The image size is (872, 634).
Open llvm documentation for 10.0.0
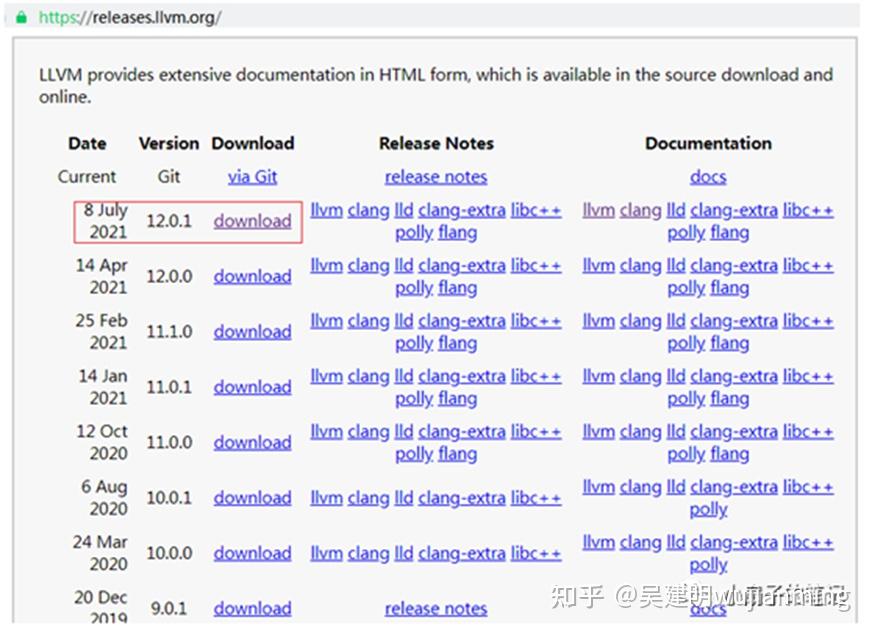click(x=598, y=542)
